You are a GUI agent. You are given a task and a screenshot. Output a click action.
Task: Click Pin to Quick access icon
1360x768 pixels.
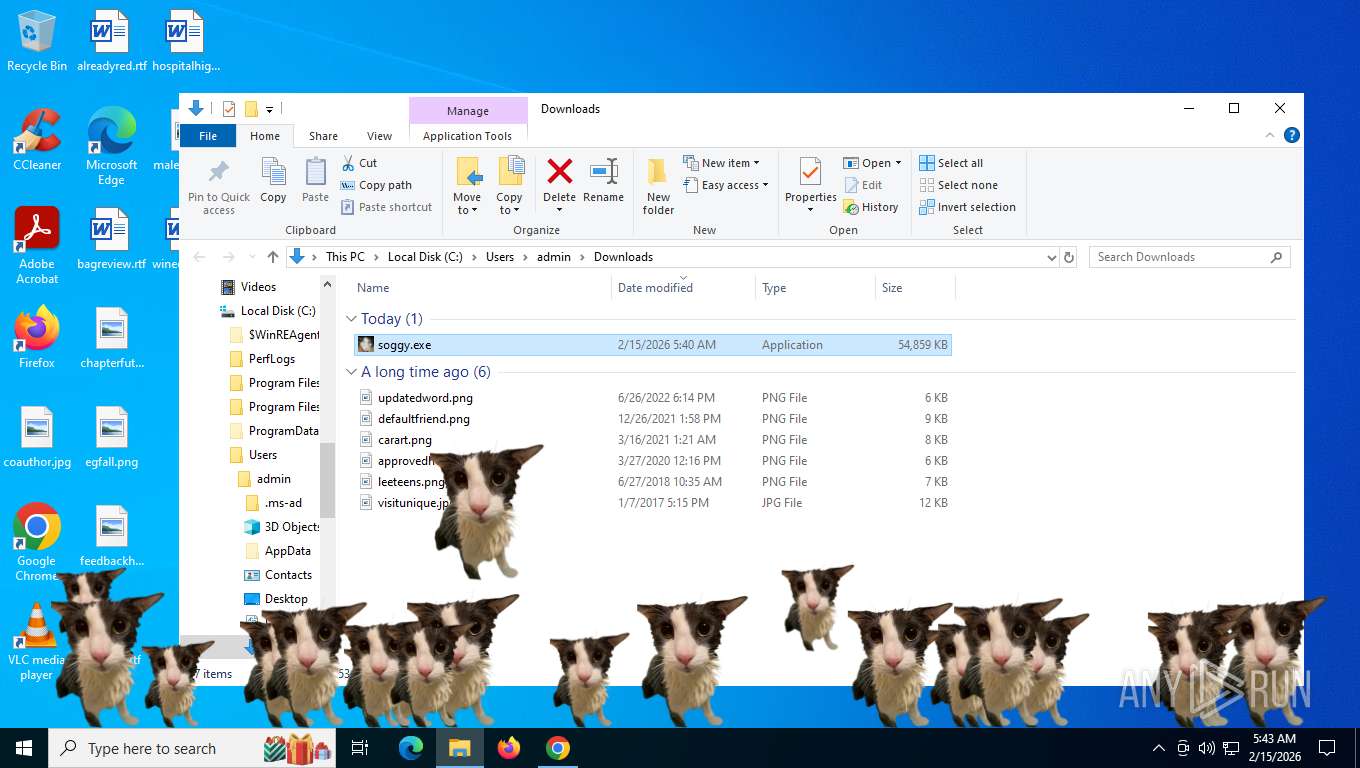tap(218, 186)
